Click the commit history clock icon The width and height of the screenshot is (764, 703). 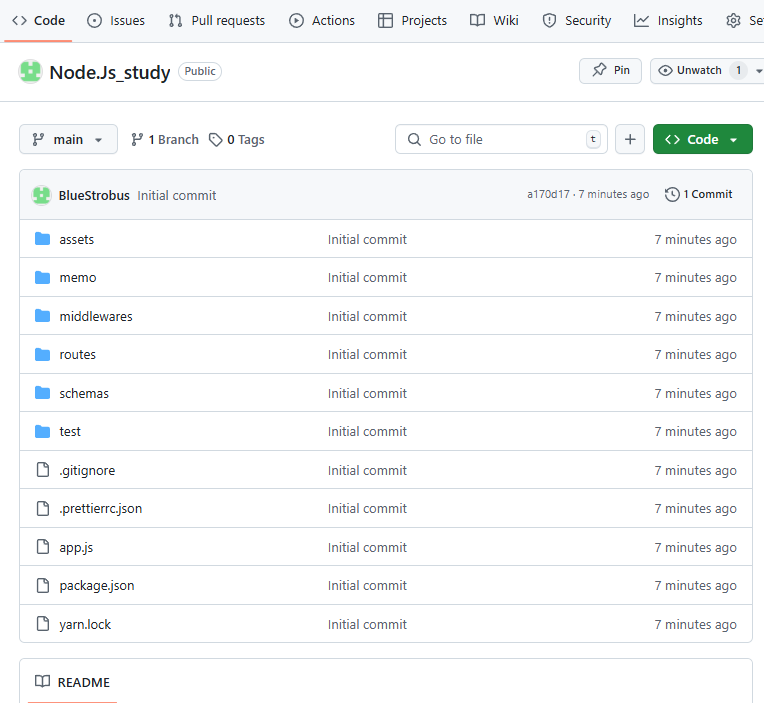click(x=672, y=194)
